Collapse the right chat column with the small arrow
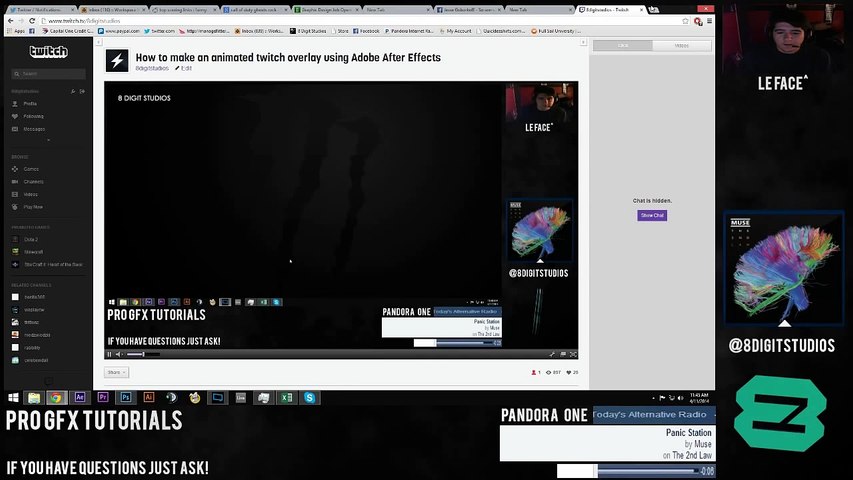853x480 pixels. [583, 42]
